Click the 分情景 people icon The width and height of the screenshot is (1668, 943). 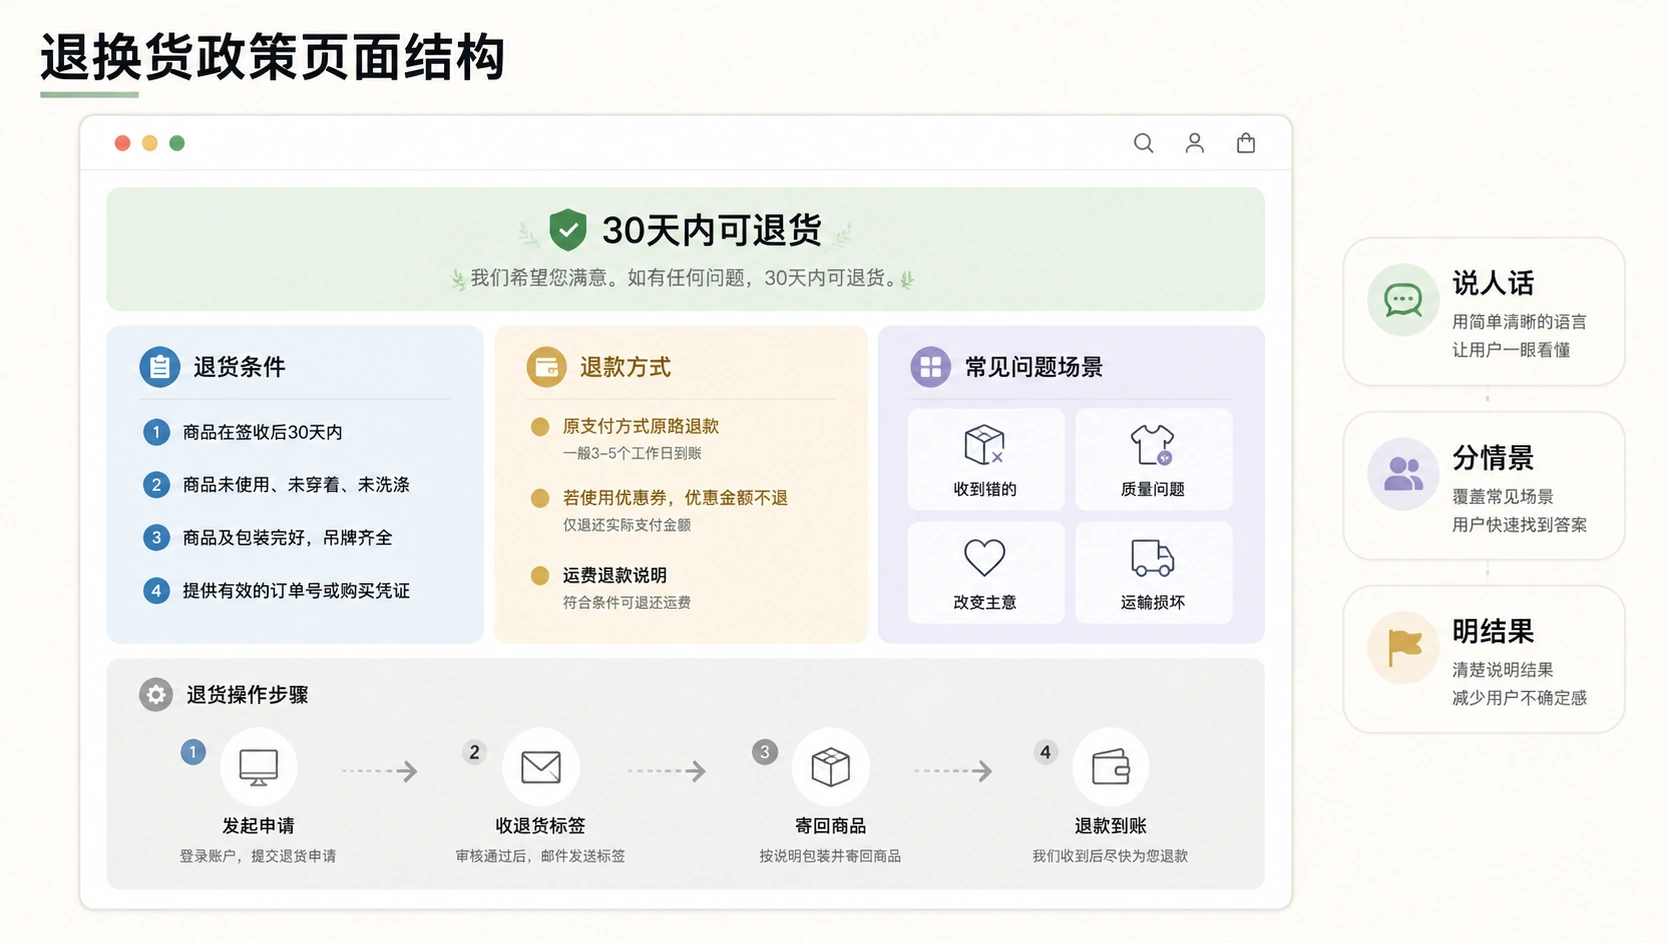(x=1403, y=474)
